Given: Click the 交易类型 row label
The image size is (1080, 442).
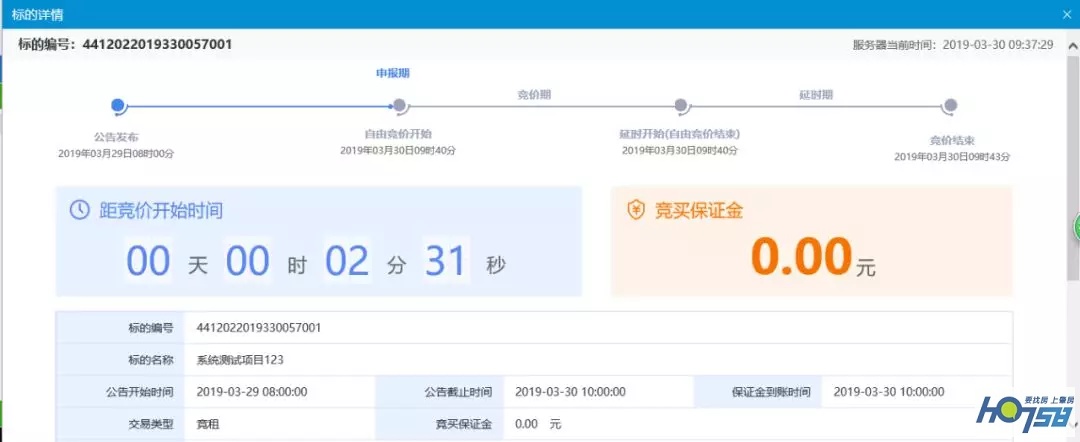Looking at the screenshot, I should (x=152, y=424).
